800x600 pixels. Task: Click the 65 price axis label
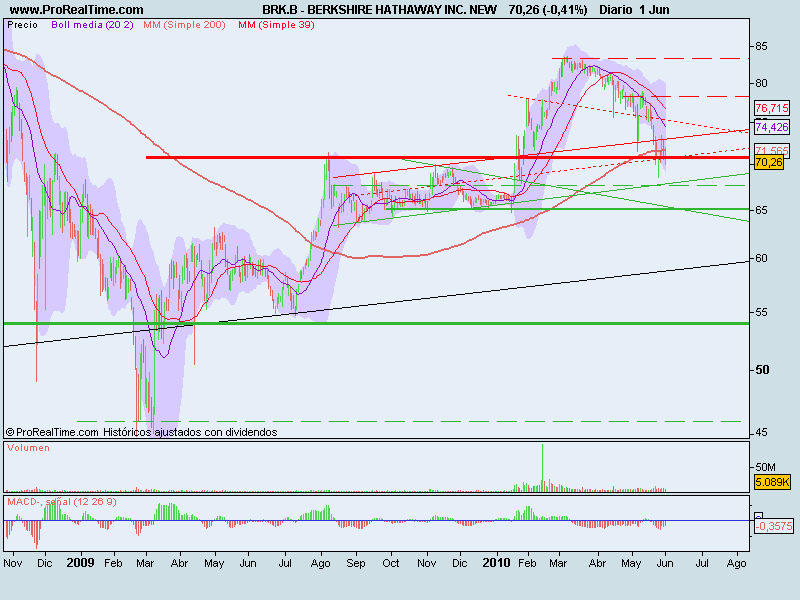[761, 210]
